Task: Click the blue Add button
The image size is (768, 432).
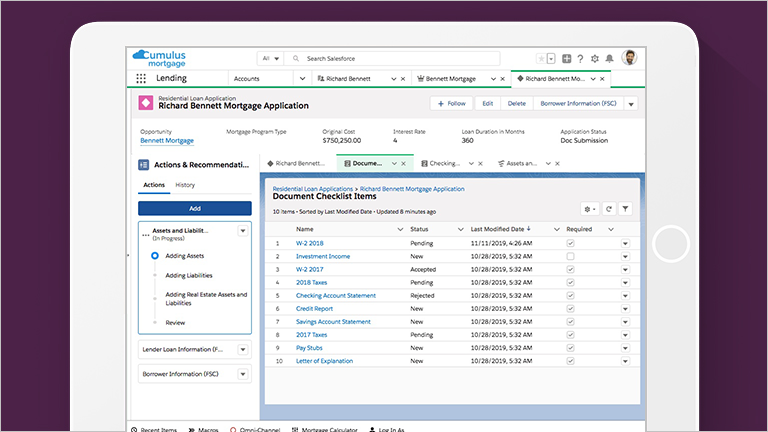Action: click(194, 208)
